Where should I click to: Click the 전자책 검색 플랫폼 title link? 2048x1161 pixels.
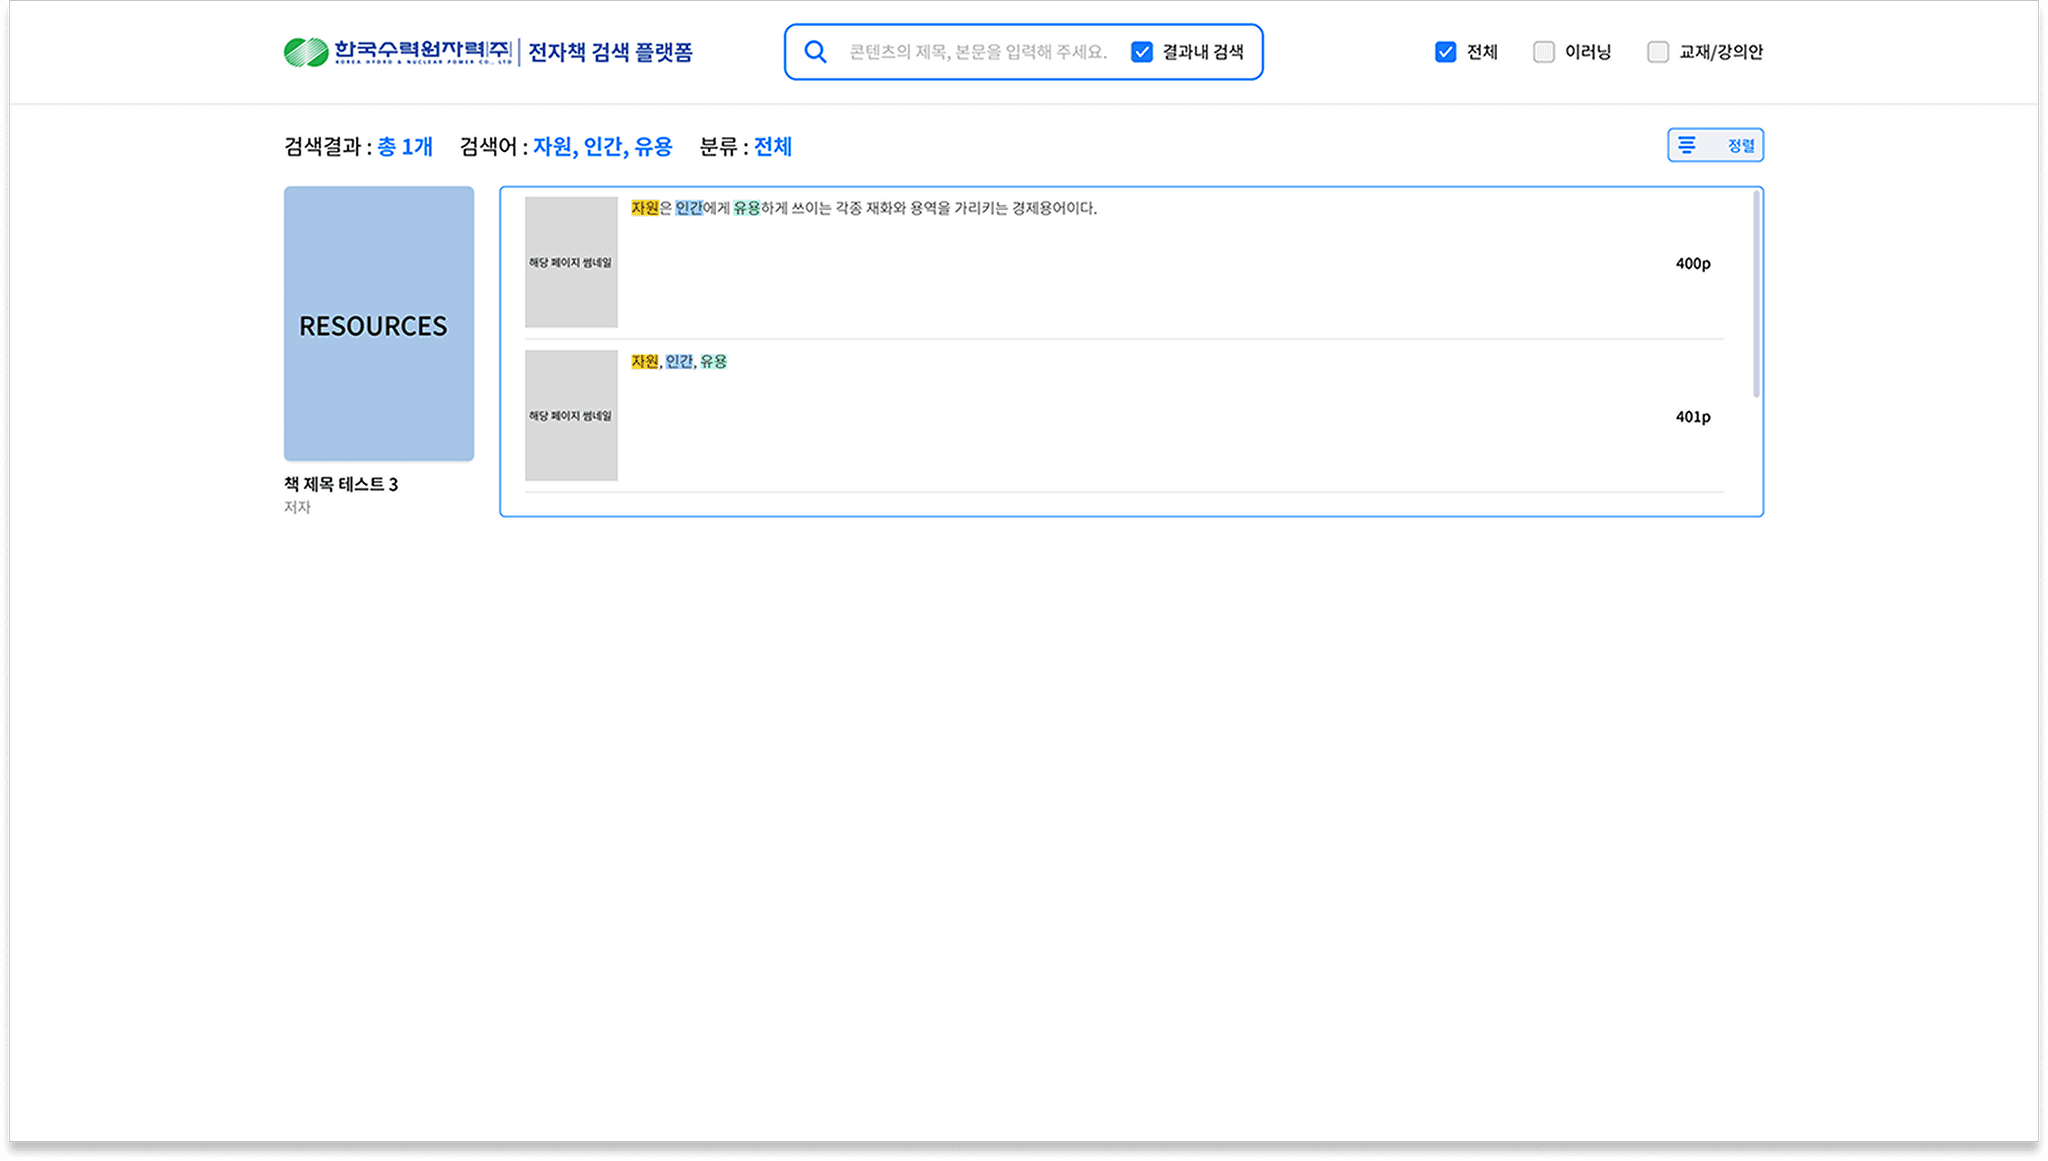[610, 52]
